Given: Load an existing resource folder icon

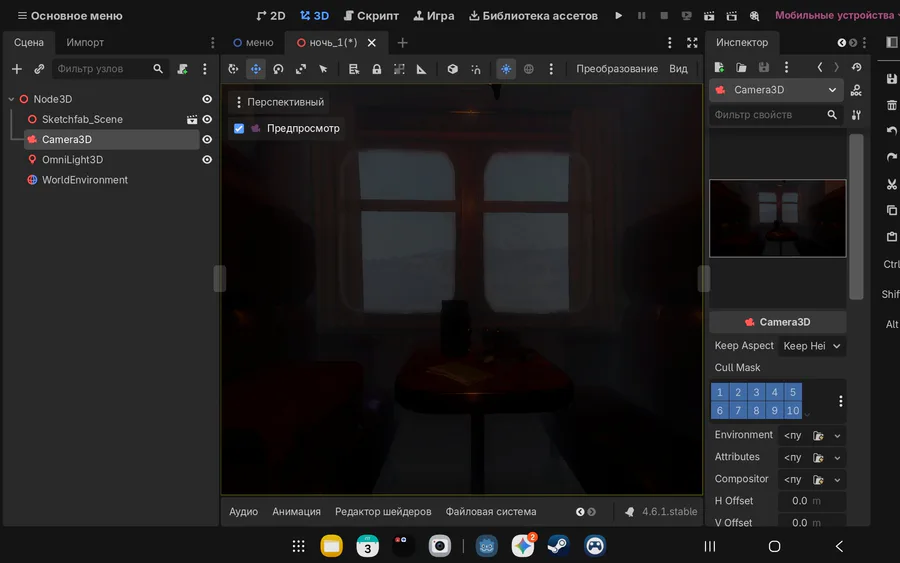Looking at the screenshot, I should point(741,67).
